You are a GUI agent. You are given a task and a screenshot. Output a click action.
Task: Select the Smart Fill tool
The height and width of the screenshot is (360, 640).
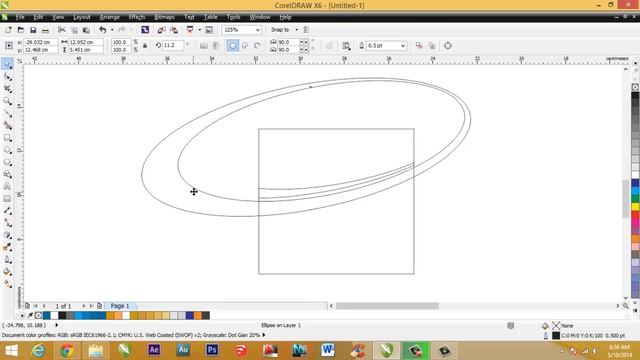coord(7,126)
